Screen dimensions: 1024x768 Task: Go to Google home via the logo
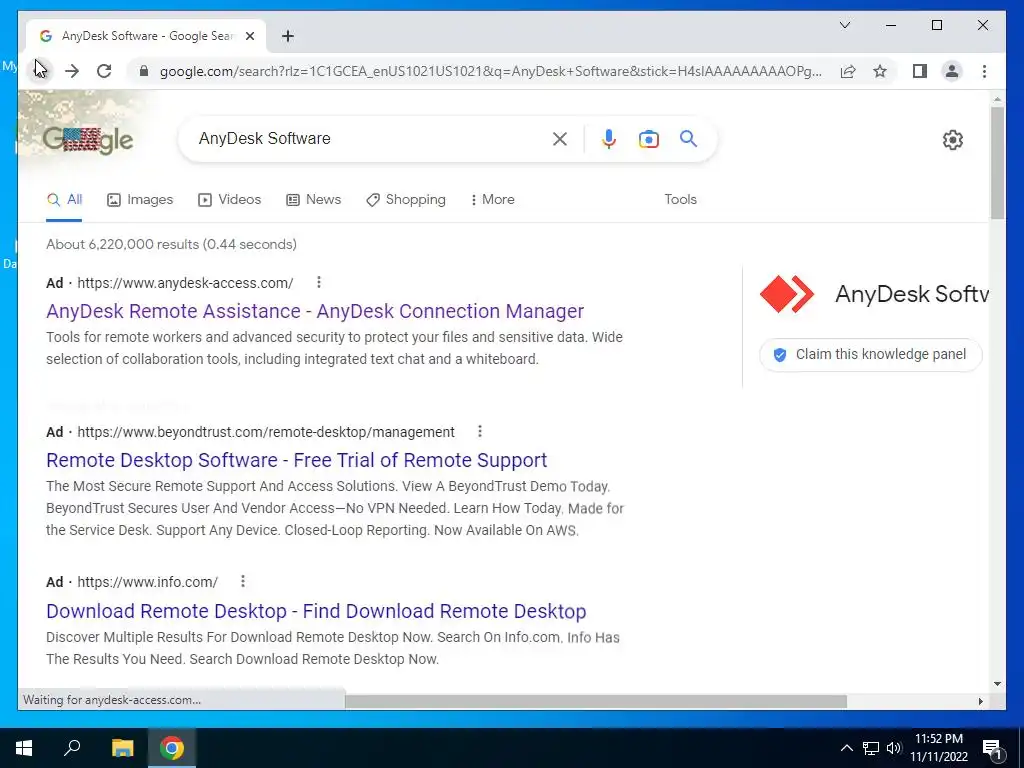(x=88, y=139)
